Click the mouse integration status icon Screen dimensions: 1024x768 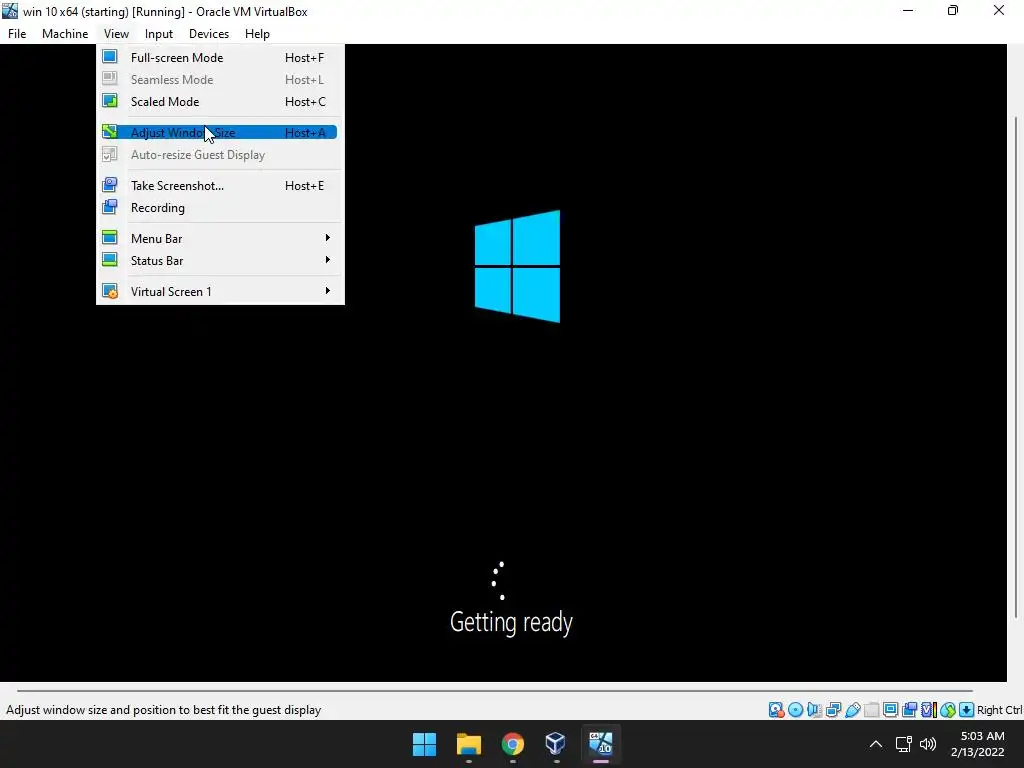click(948, 710)
